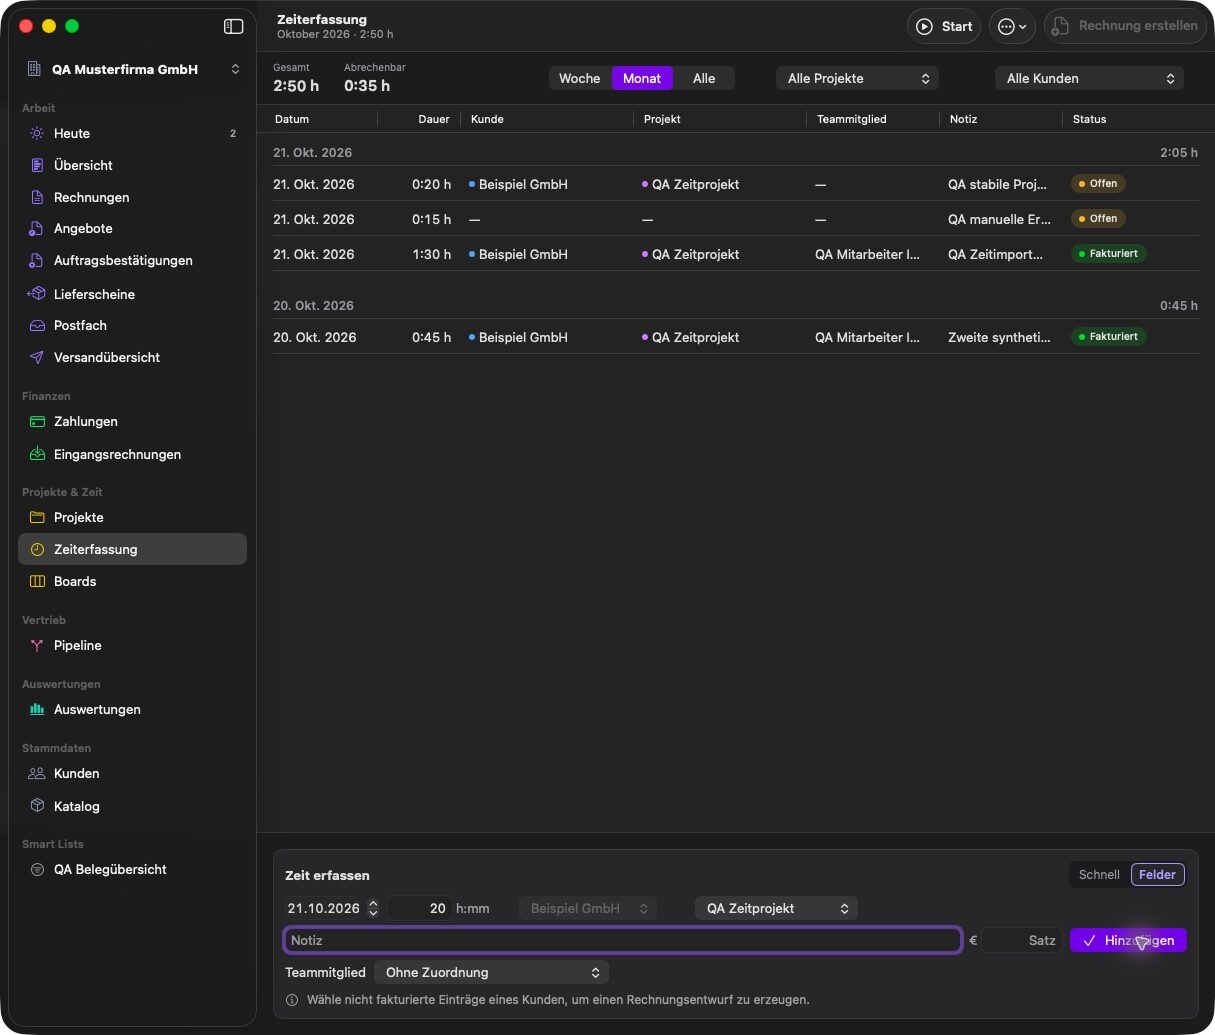Click the Angebote icon
The width and height of the screenshot is (1215, 1035).
pos(37,228)
